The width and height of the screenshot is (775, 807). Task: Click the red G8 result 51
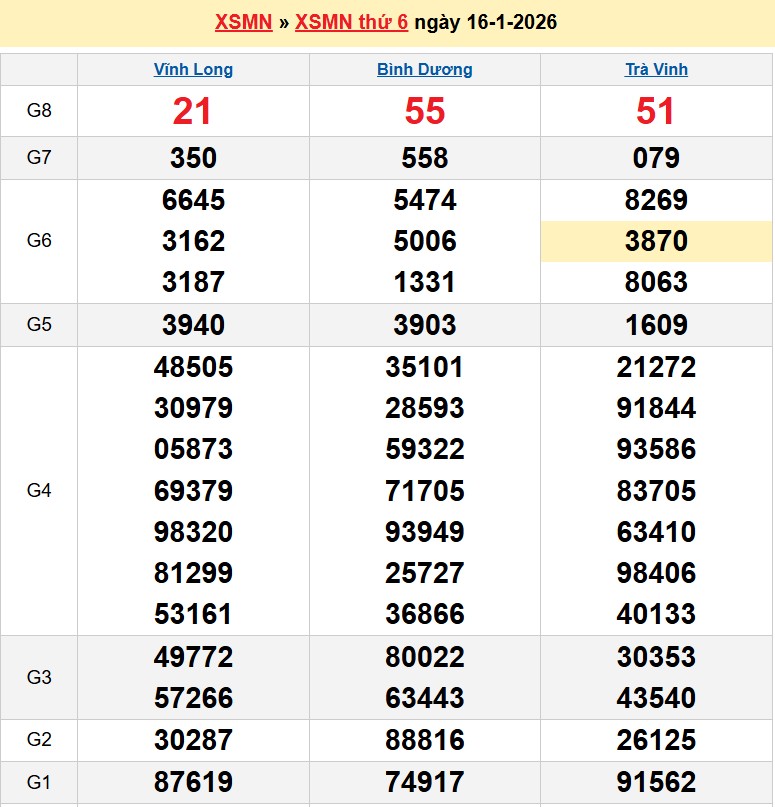pyautogui.click(x=656, y=111)
